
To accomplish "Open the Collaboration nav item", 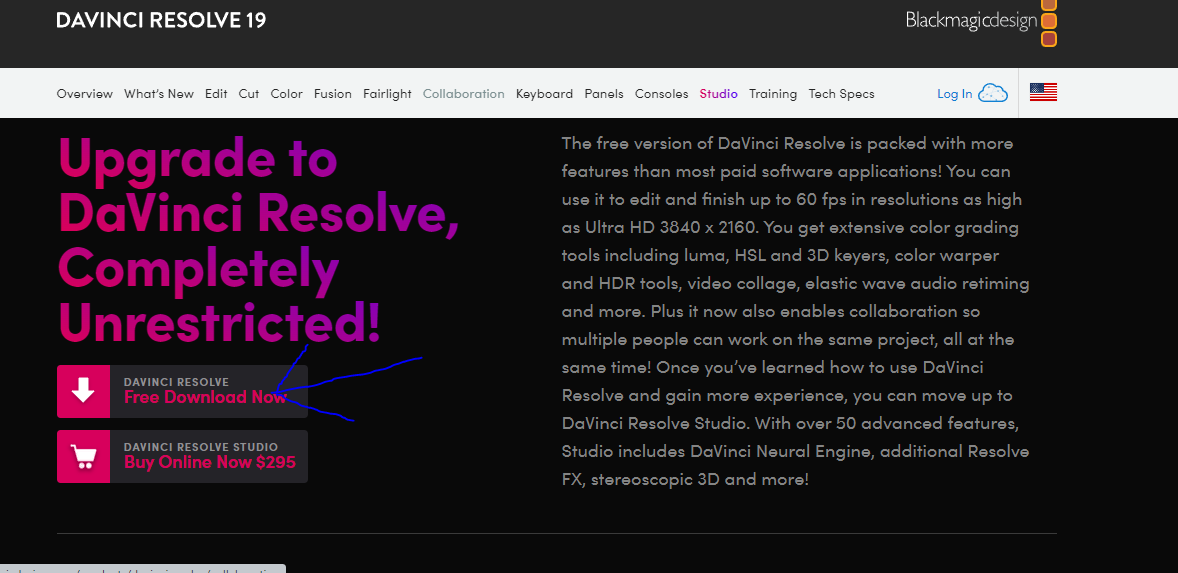I will (464, 94).
